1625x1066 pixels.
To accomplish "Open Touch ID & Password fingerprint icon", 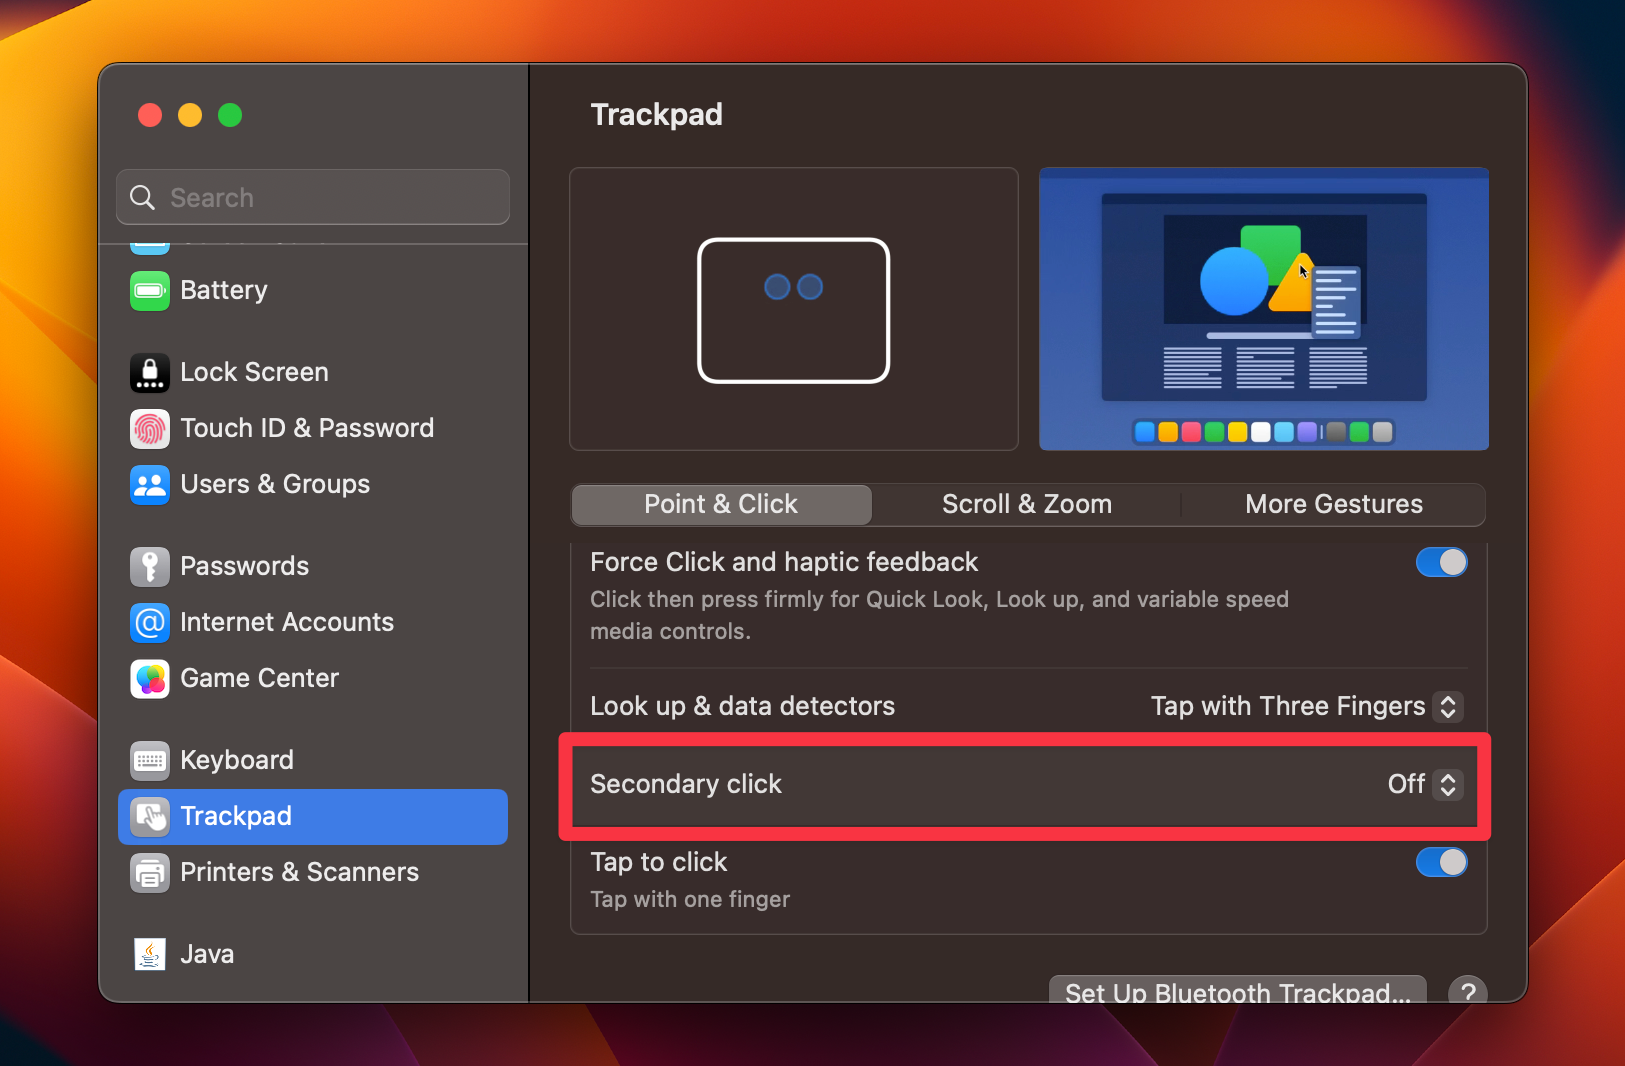I will 150,428.
